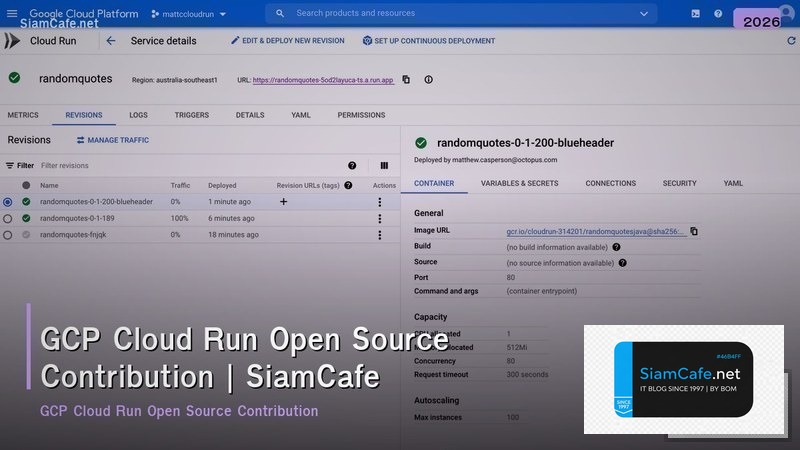Refresh the service details page
800x450 pixels.
[791, 40]
